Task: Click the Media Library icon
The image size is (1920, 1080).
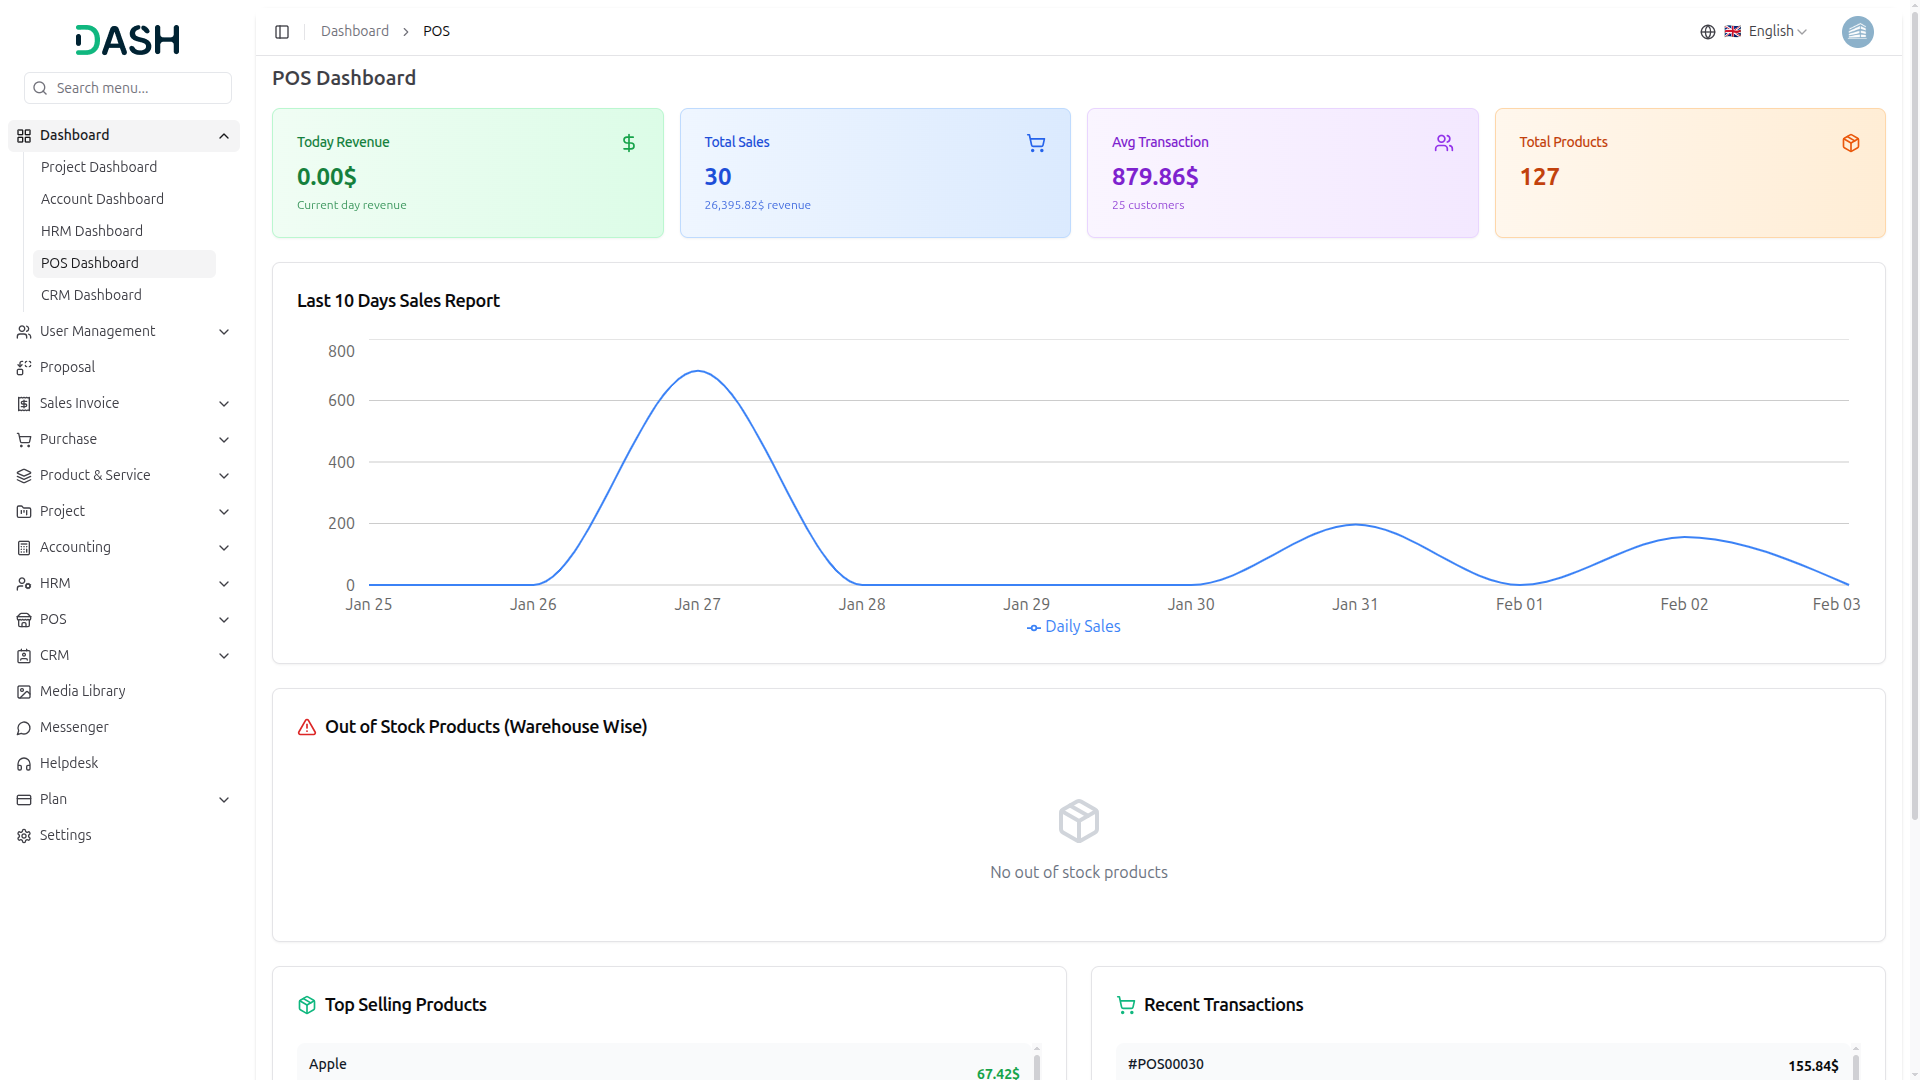Action: [24, 692]
